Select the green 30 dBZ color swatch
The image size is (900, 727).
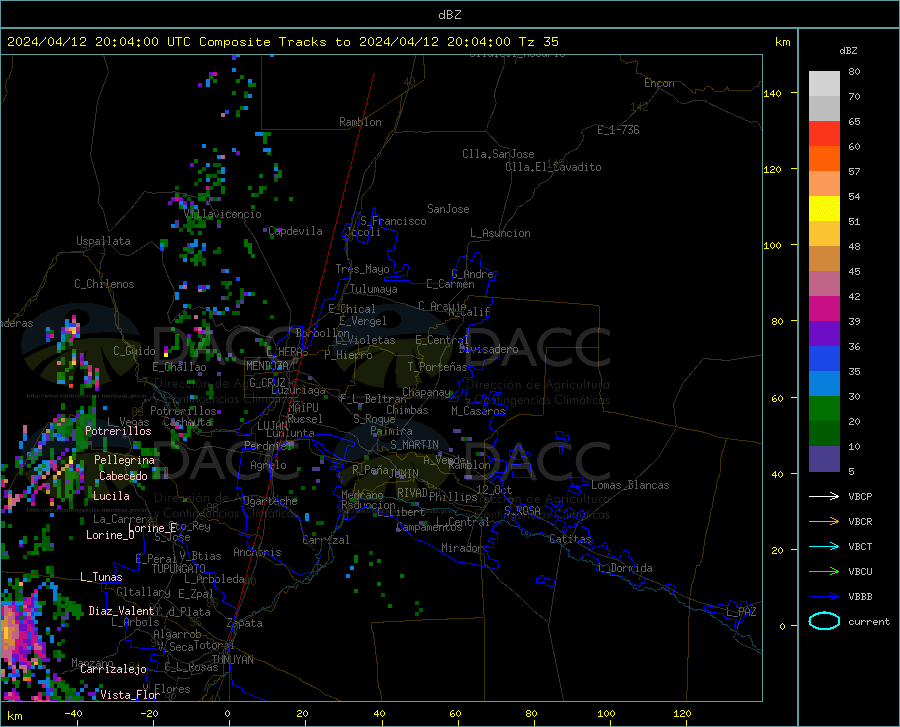tap(824, 409)
